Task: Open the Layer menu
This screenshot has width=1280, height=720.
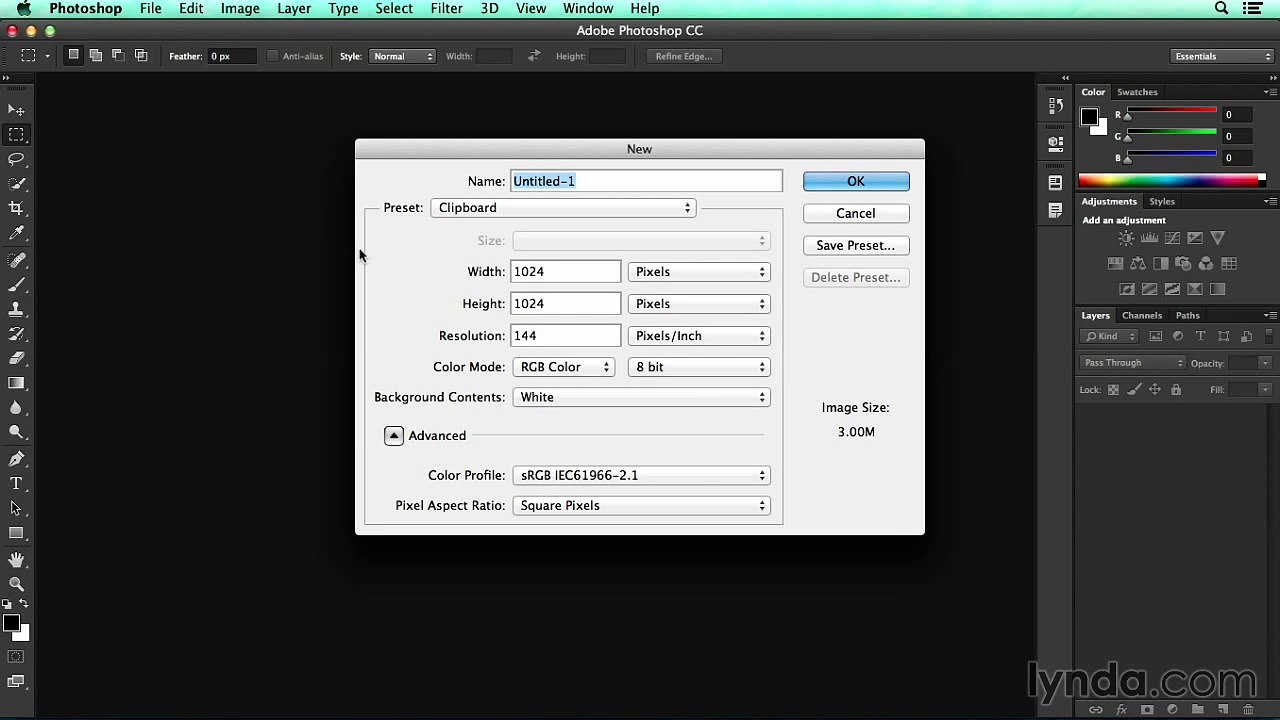Action: pos(294,8)
